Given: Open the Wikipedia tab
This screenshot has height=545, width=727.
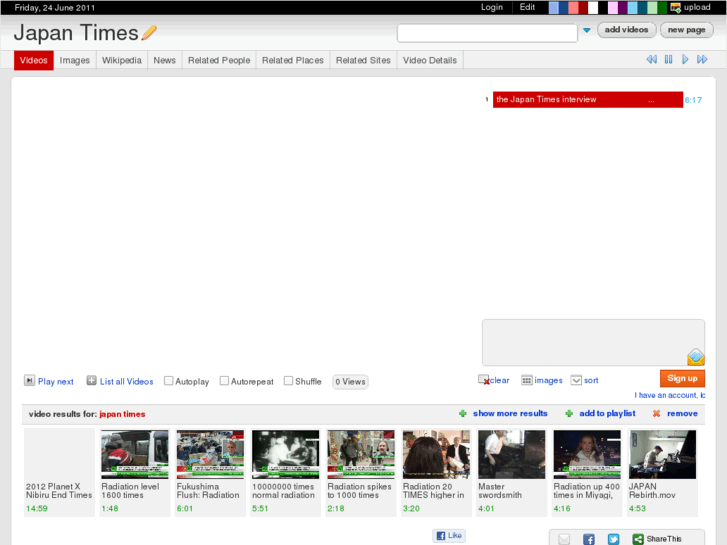Looking at the screenshot, I should (121, 60).
